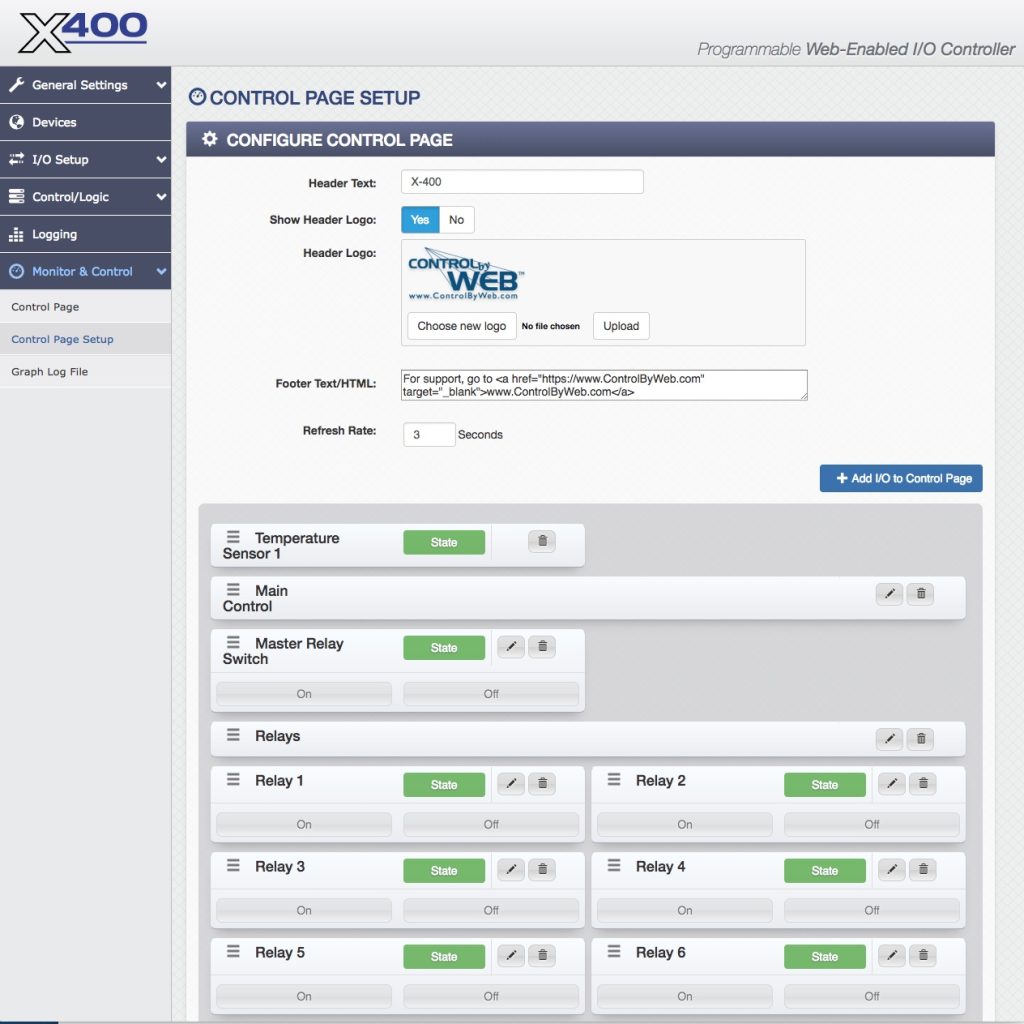Click the Logging grid icon in sidebar

[x=17, y=234]
